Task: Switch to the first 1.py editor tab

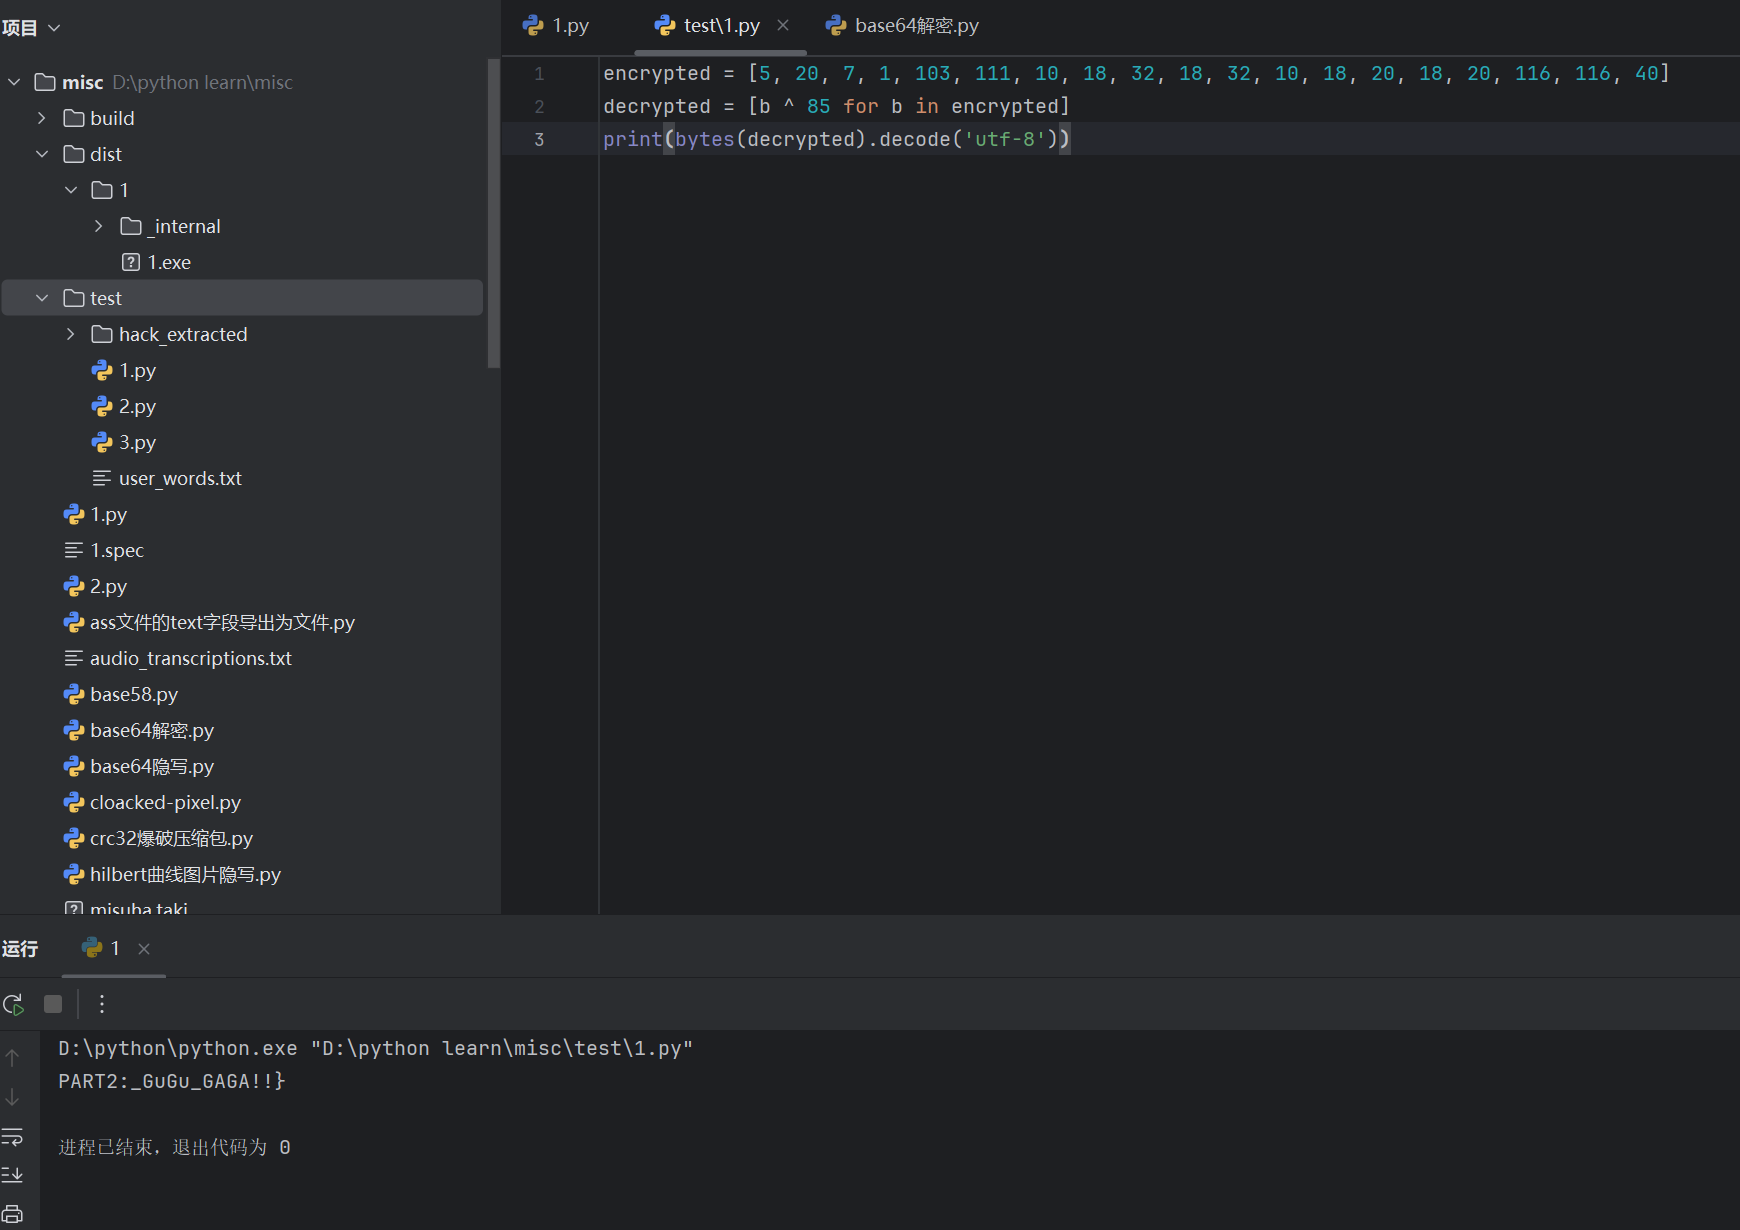Action: pyautogui.click(x=557, y=26)
